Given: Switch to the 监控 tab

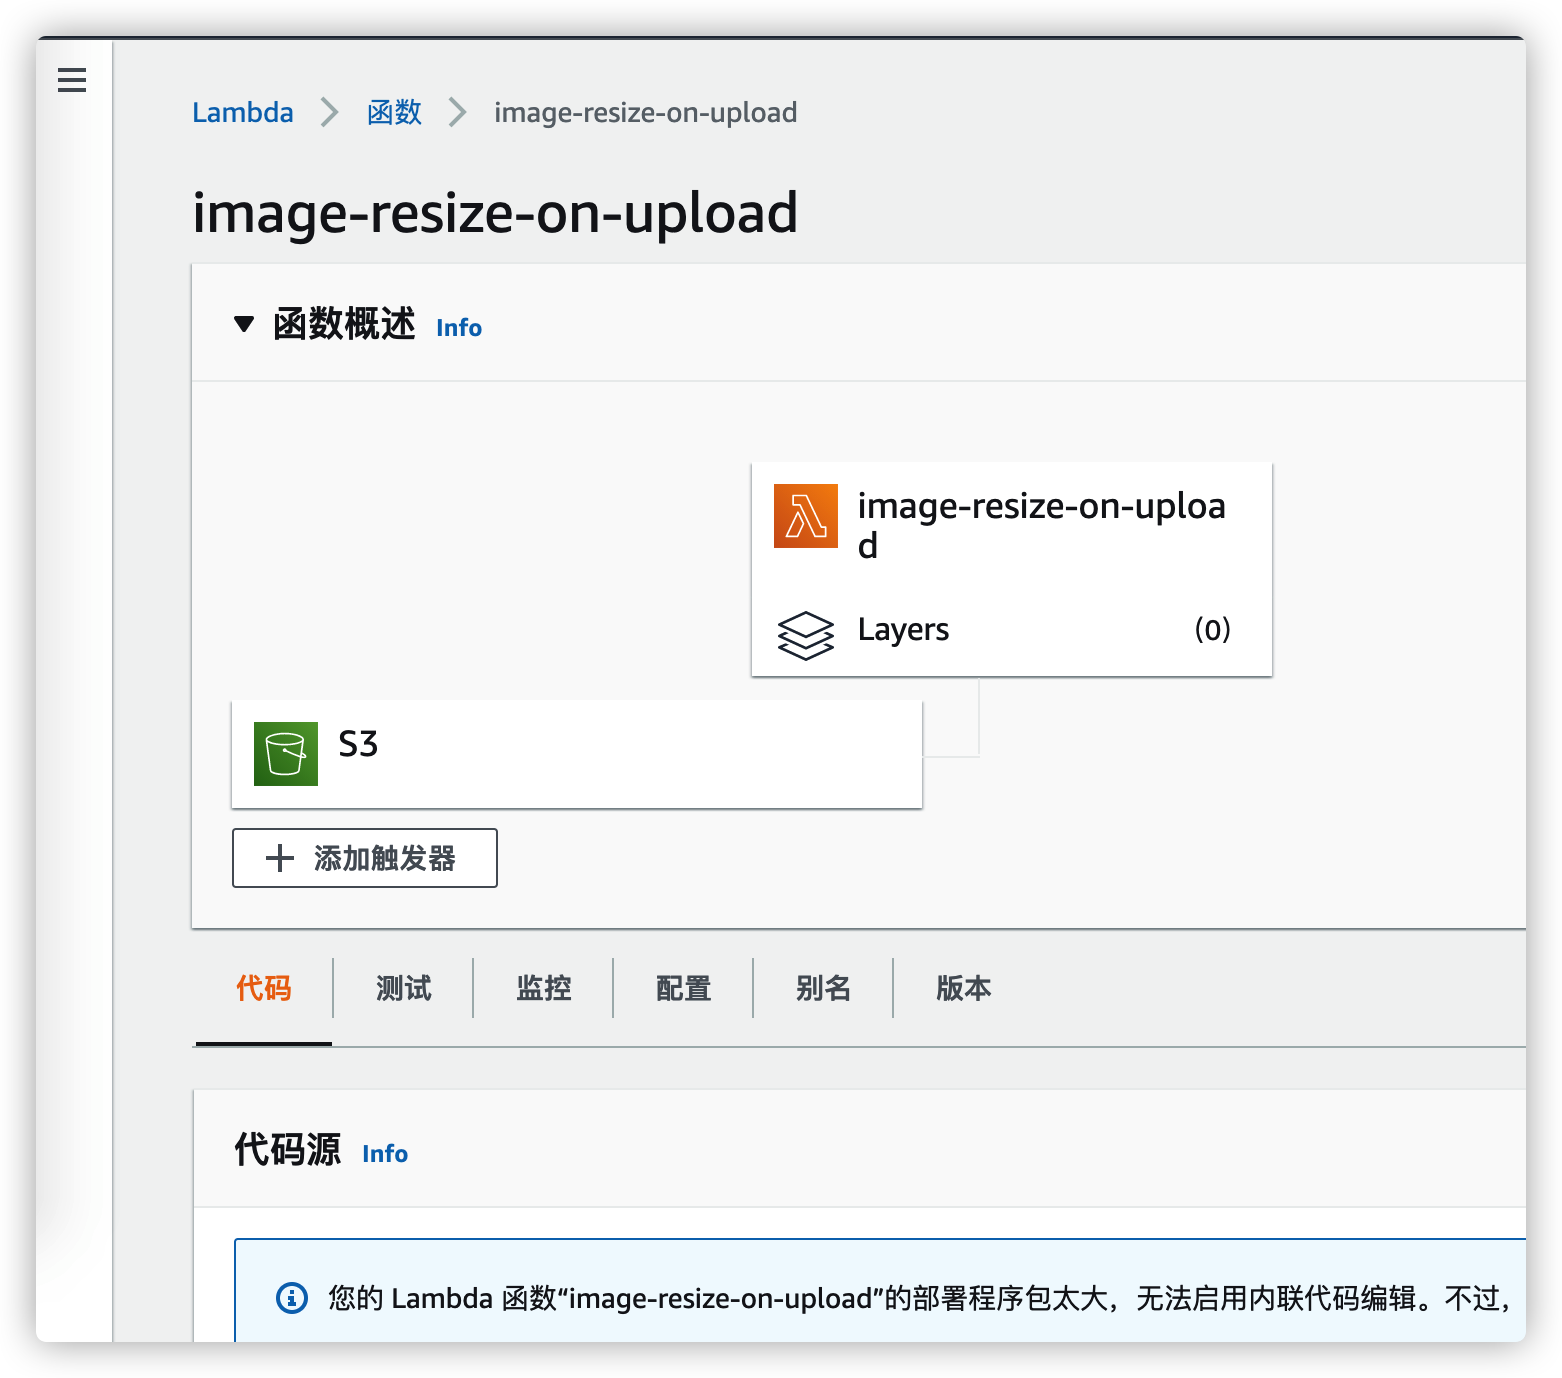Looking at the screenshot, I should click(544, 988).
